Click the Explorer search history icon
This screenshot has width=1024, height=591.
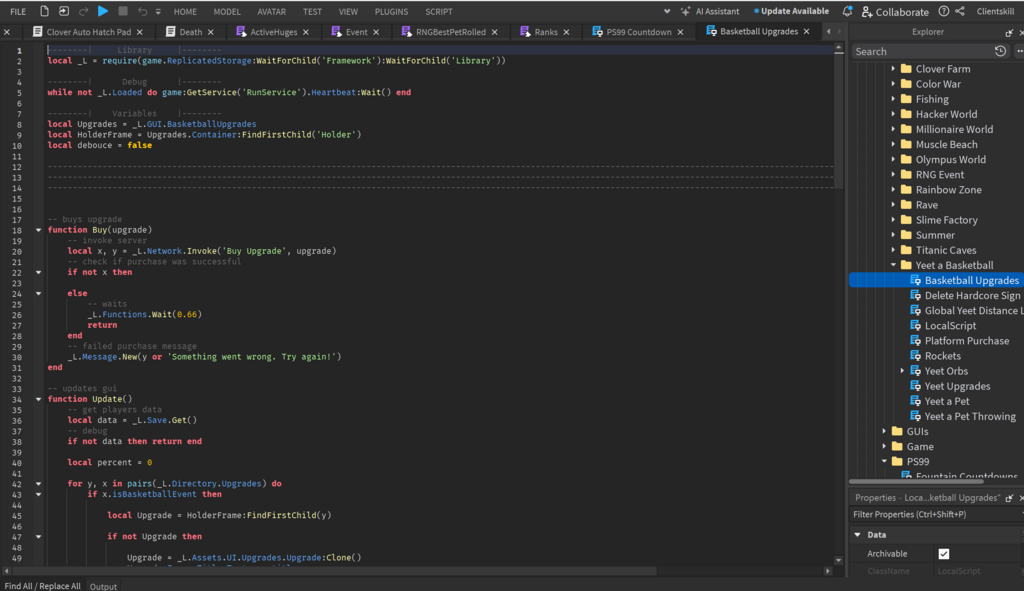[1000, 51]
